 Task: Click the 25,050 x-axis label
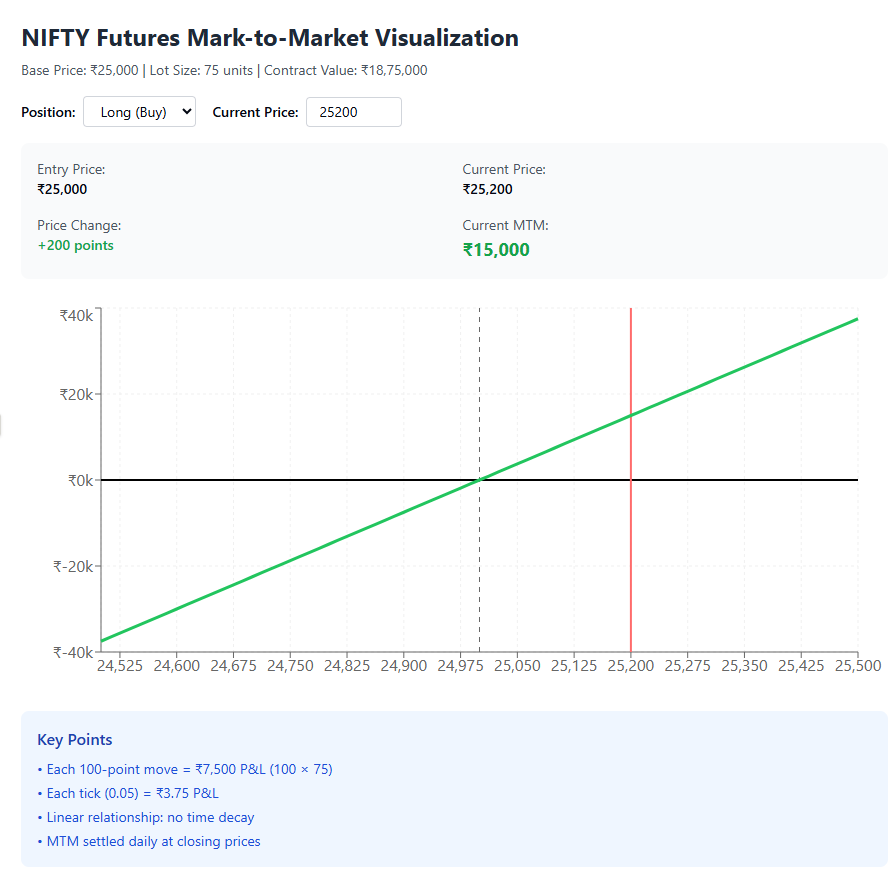click(517, 666)
